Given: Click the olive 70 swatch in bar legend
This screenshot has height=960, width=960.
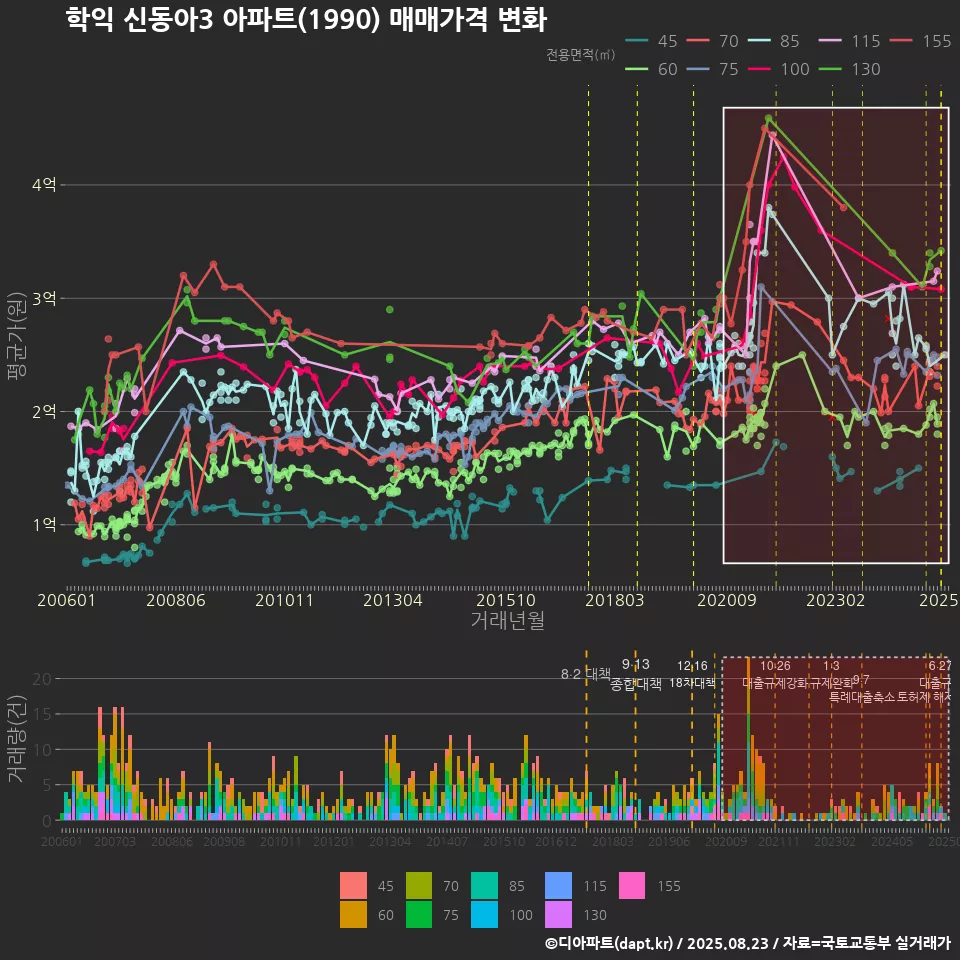Looking at the screenshot, I should point(419,885).
